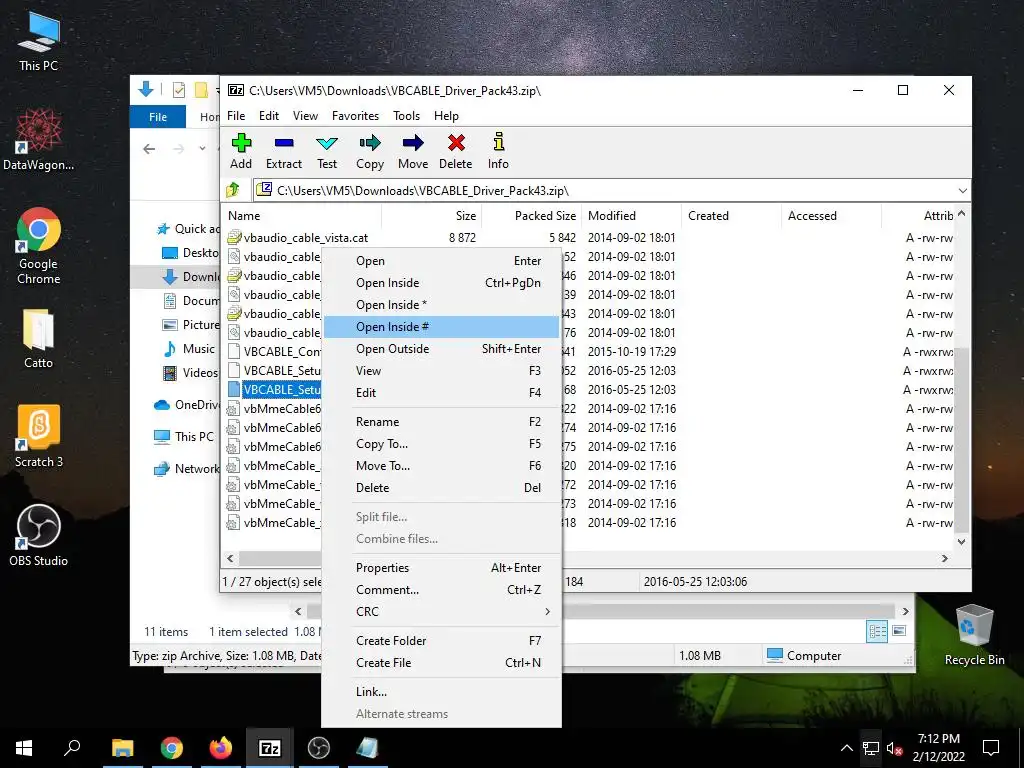Open File Explorer from the taskbar
This screenshot has width=1024, height=768.
(122, 748)
